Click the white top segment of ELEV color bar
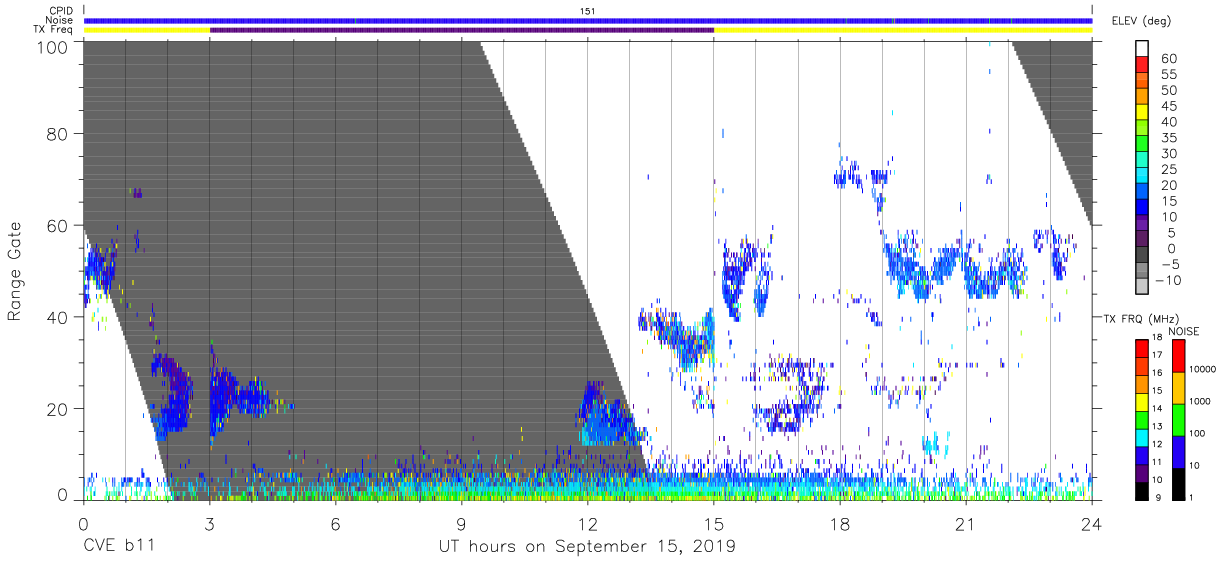The width and height of the screenshot is (1228, 567). [1144, 49]
